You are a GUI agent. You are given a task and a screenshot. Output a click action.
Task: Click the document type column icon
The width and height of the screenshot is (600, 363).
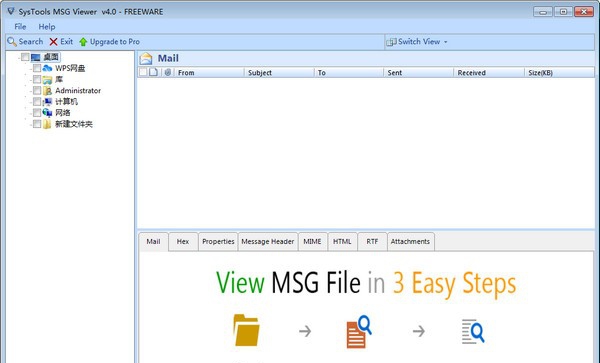point(153,72)
